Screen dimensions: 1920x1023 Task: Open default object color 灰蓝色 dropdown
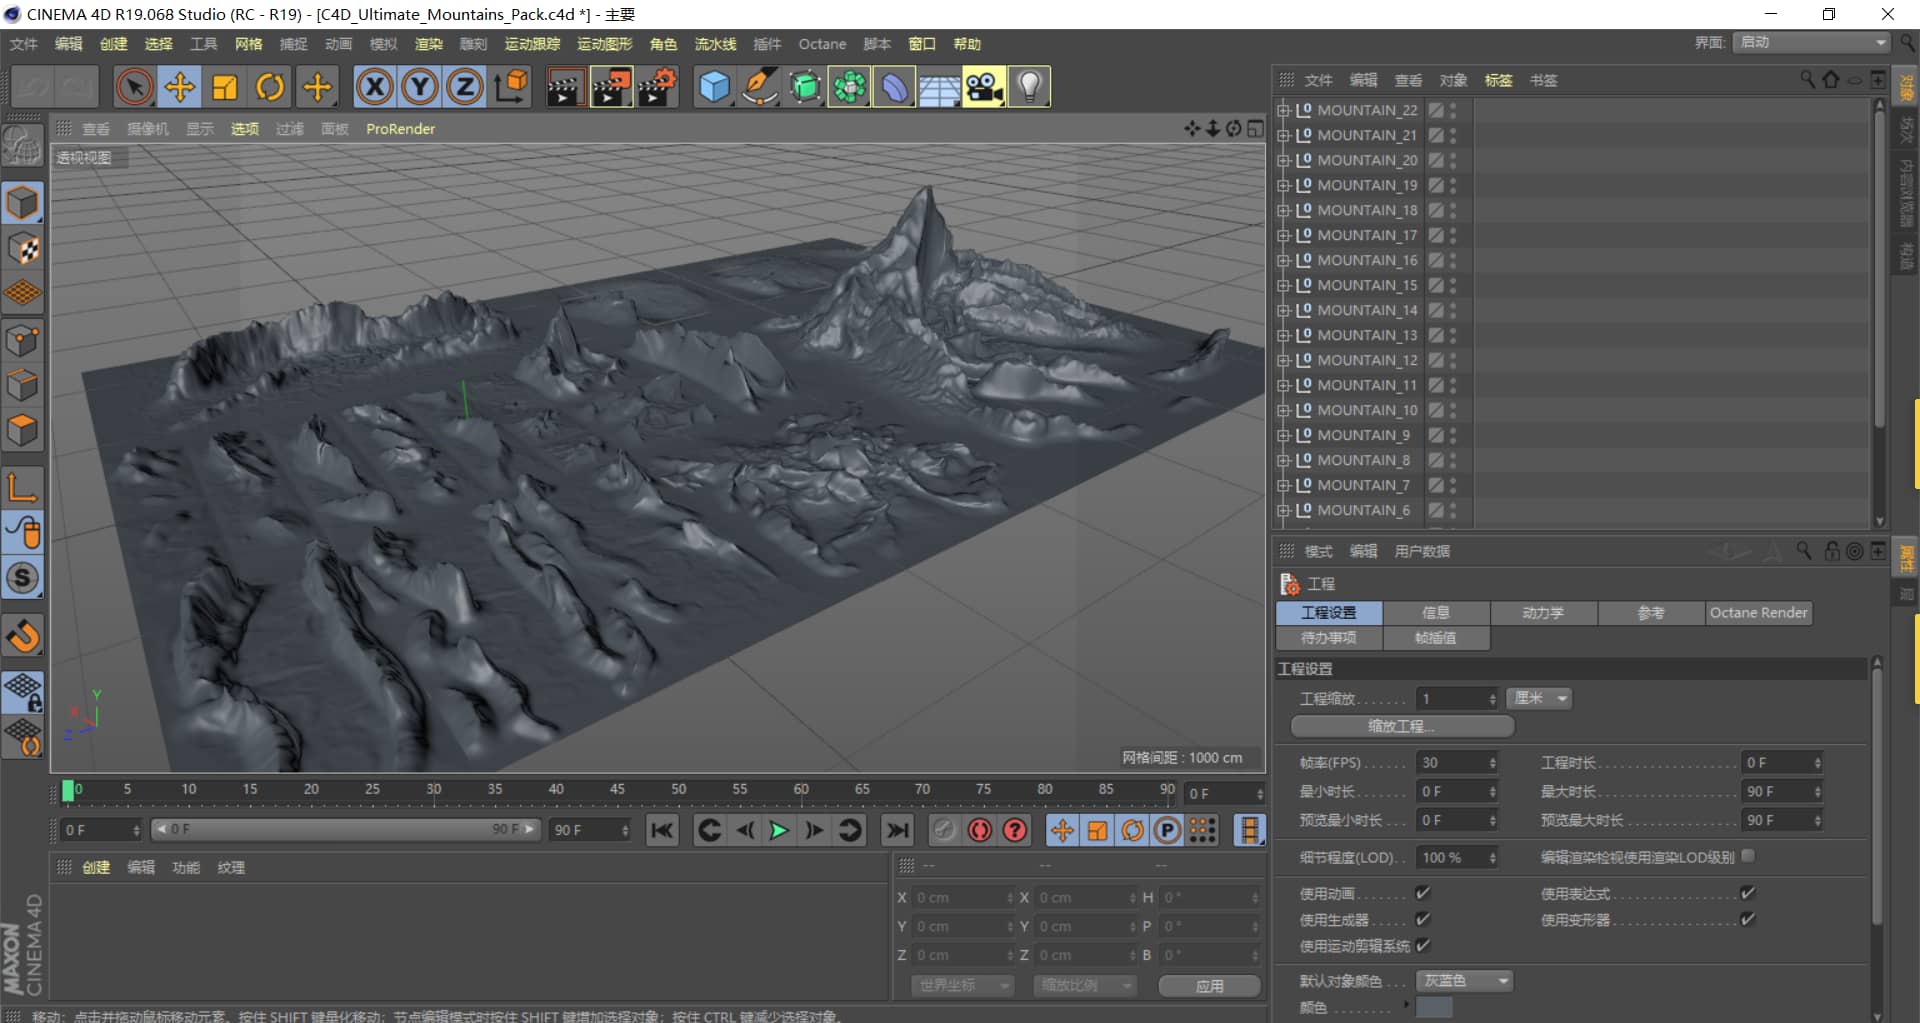pos(1464,981)
